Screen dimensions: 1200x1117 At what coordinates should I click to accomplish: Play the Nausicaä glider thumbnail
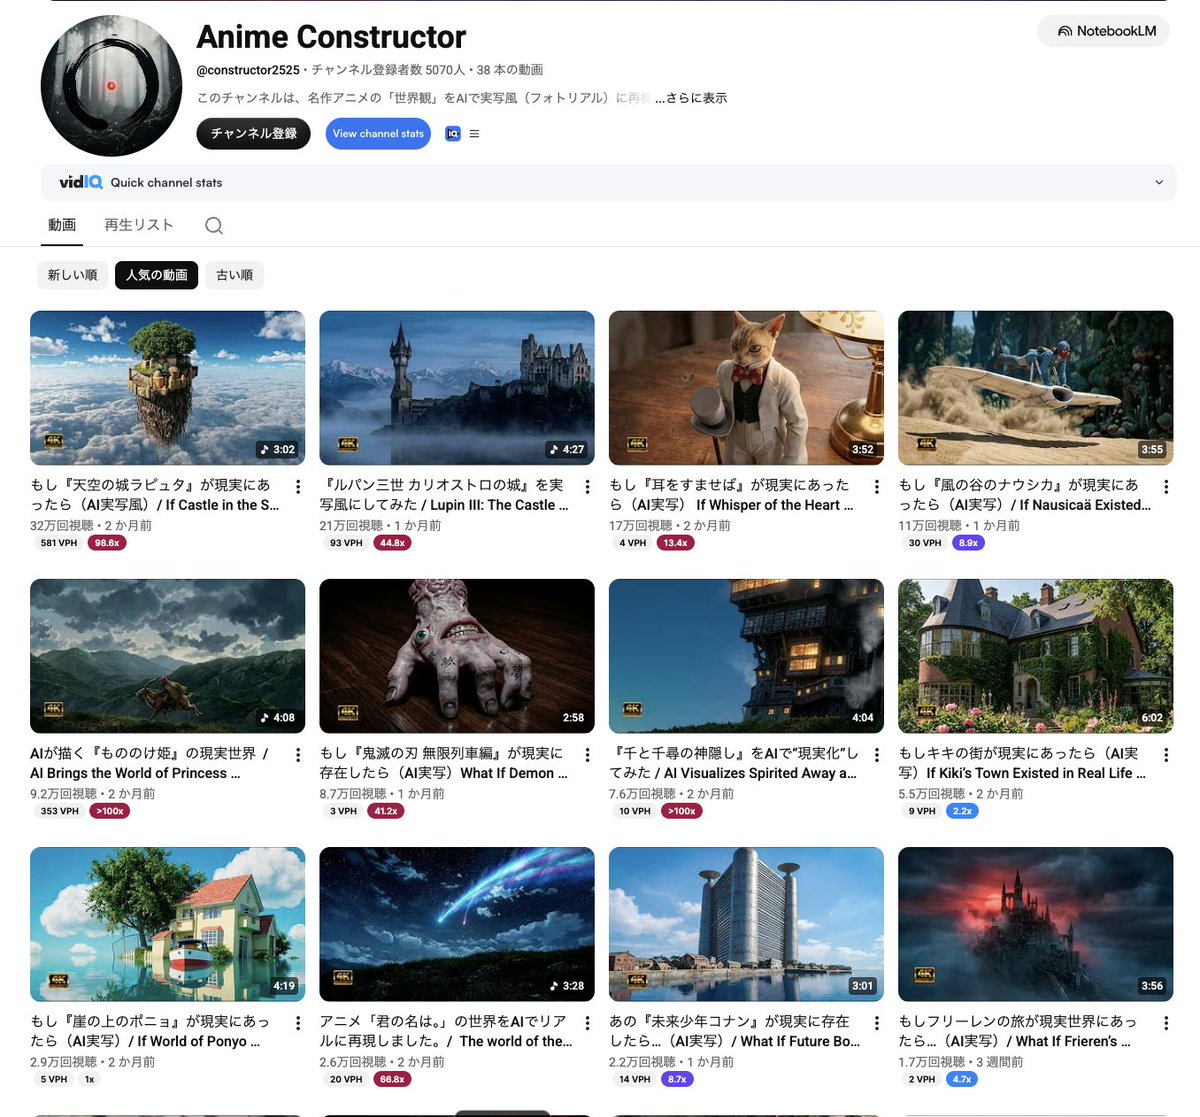pos(1035,388)
